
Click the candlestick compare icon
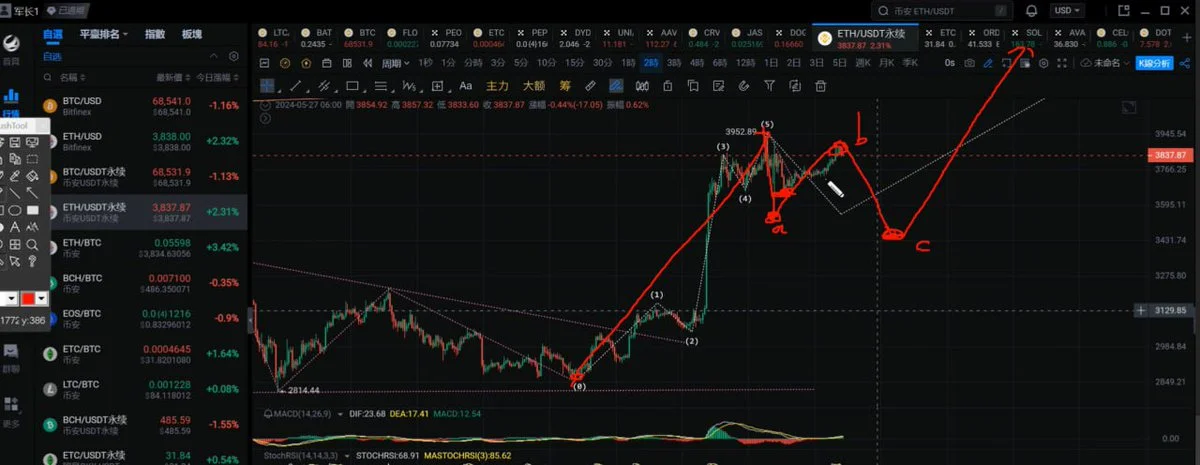click(x=642, y=86)
